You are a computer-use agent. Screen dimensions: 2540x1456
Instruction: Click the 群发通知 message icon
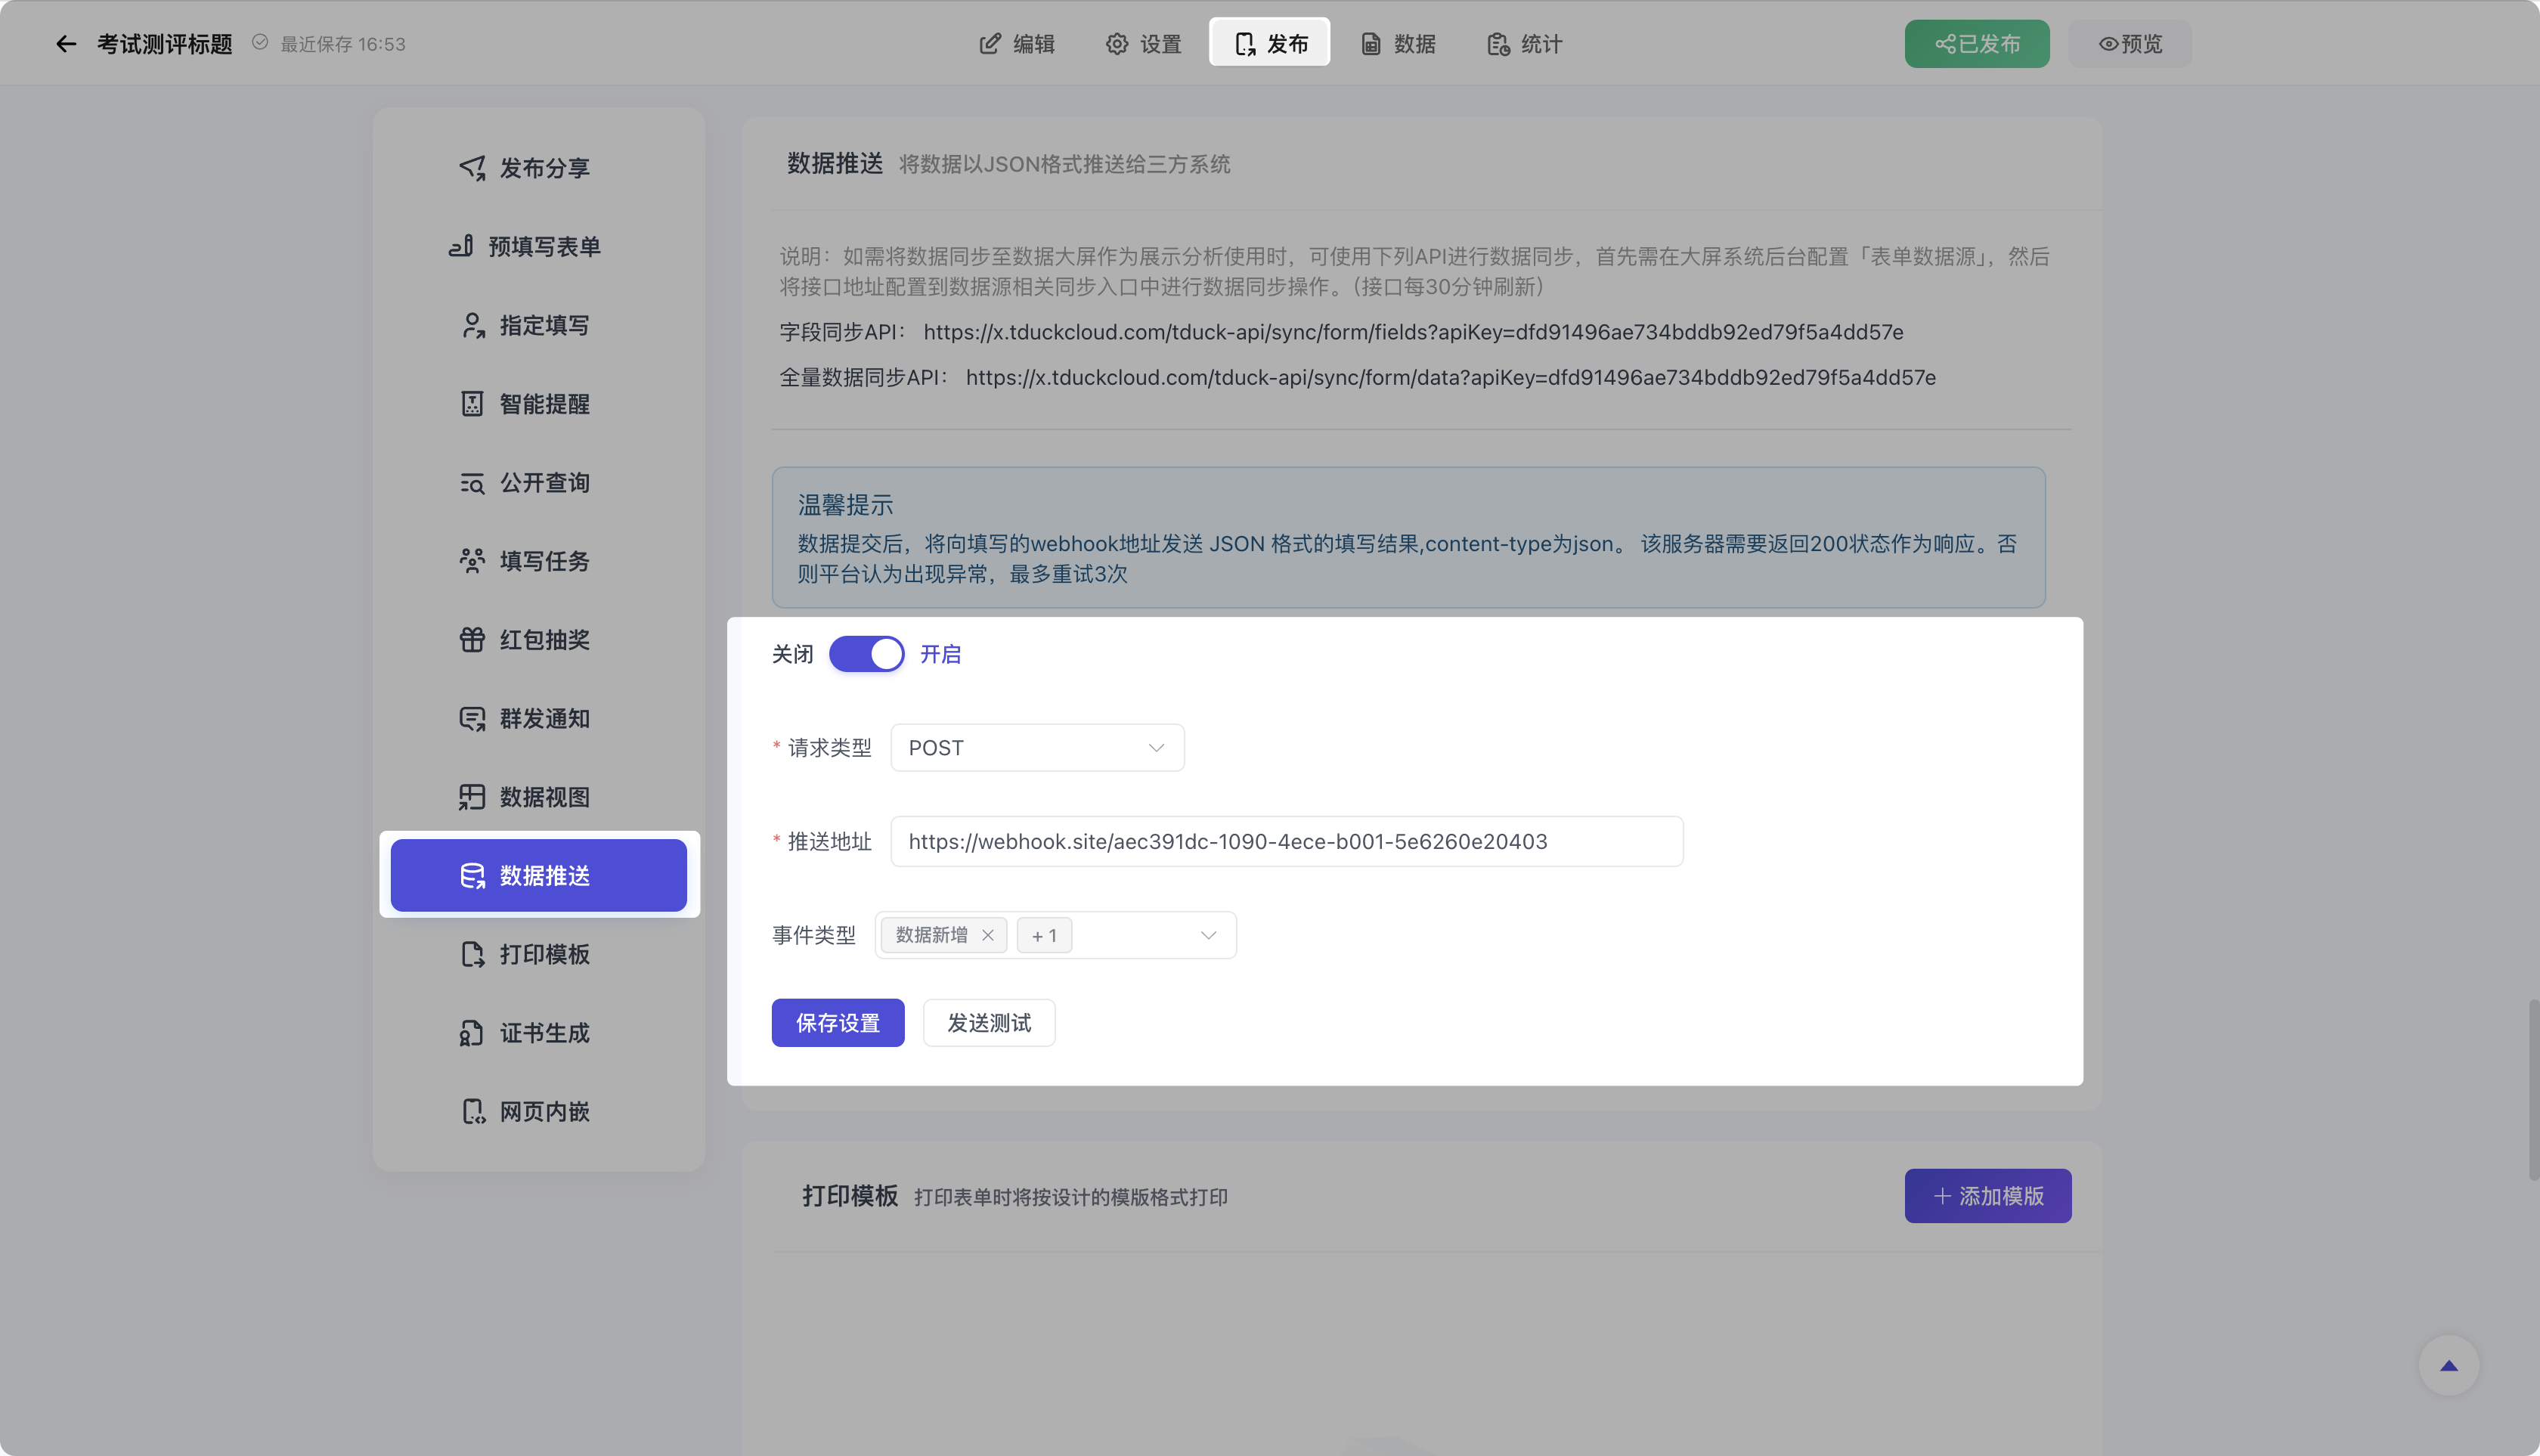[x=472, y=719]
